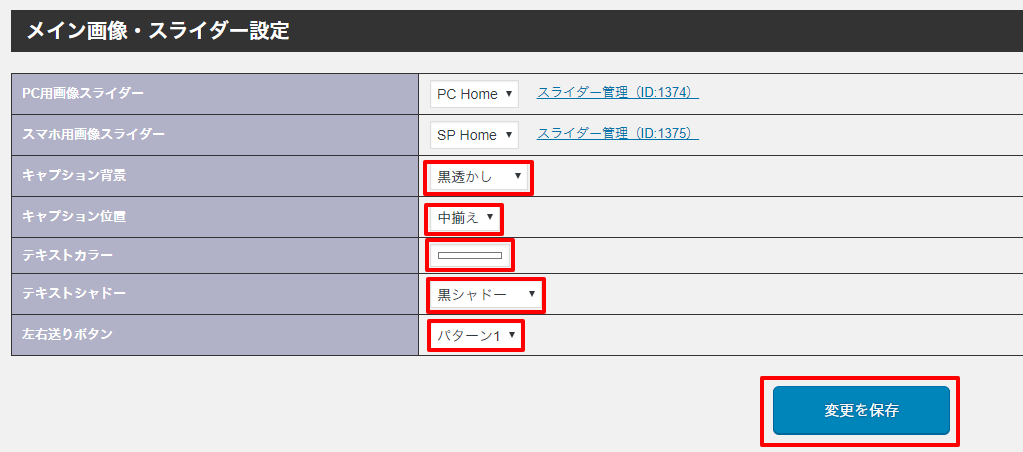Click the PC用画像スライダー row label

pos(83,93)
